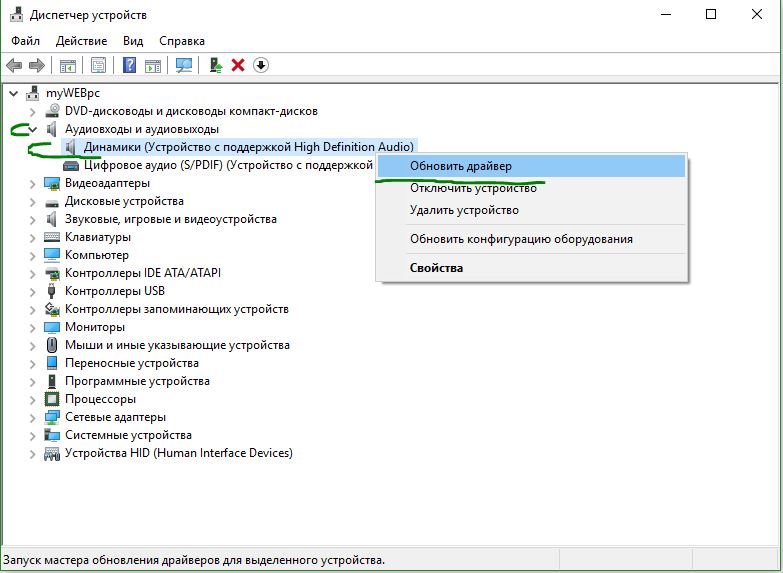Expand DVD-дисководы category chevron
The height and width of the screenshot is (573, 783).
pyautogui.click(x=33, y=111)
